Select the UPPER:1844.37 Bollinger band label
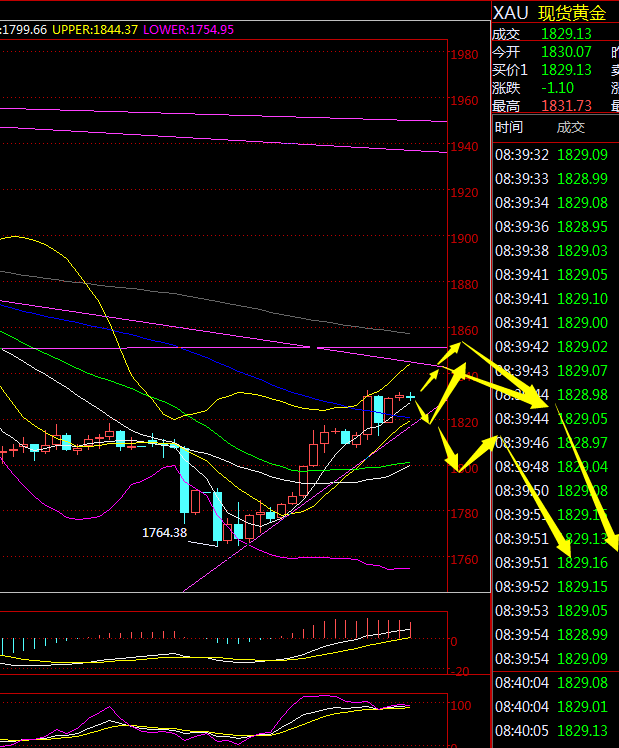619x748 pixels. [x=93, y=30]
